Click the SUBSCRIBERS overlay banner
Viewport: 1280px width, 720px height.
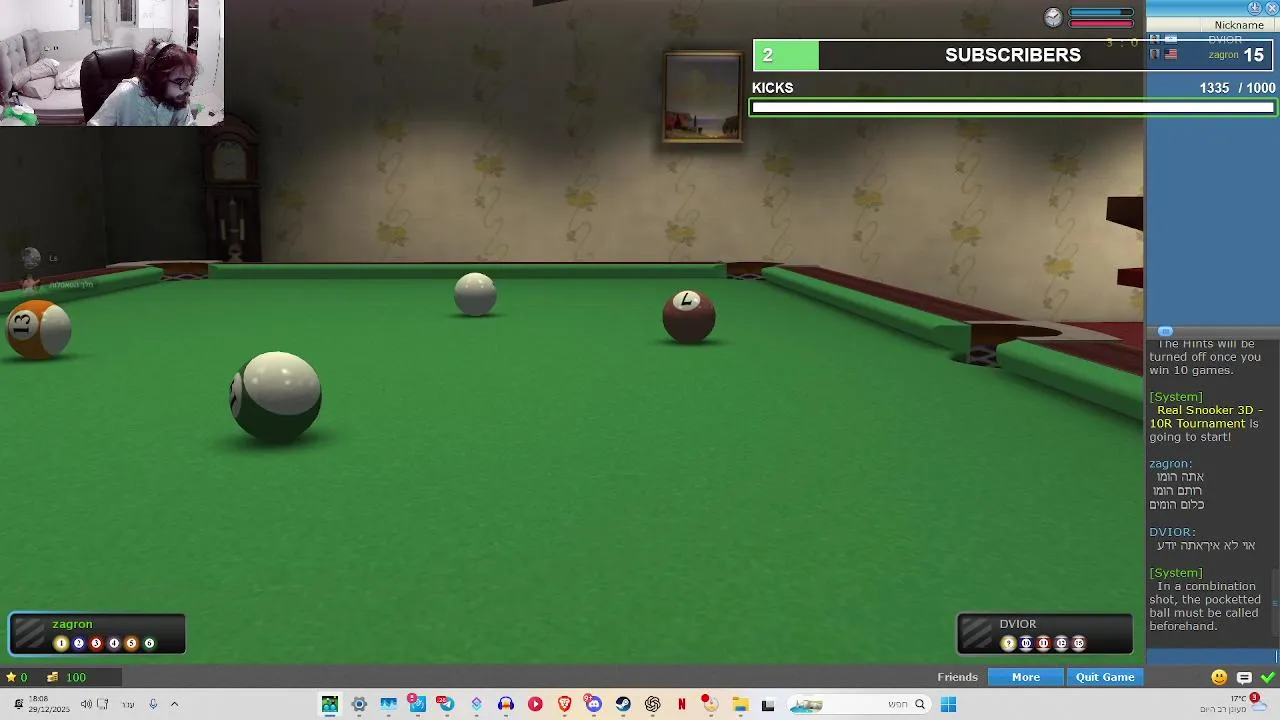[1013, 55]
